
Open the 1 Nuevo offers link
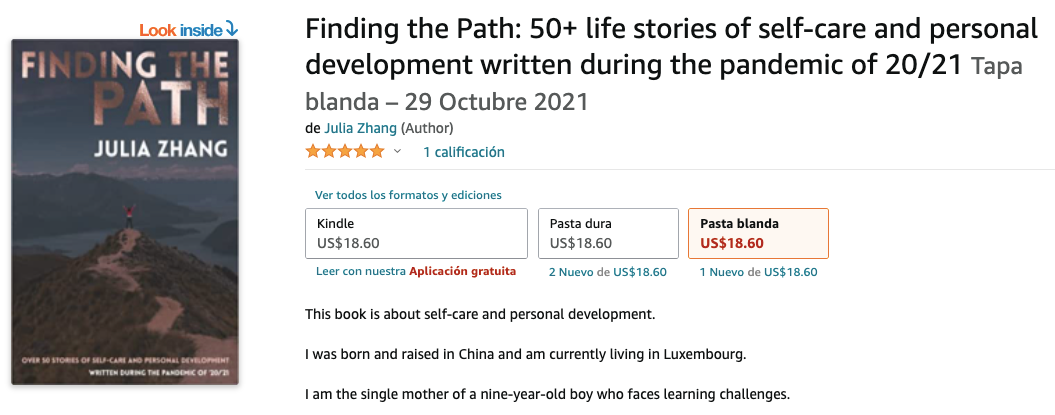point(722,272)
